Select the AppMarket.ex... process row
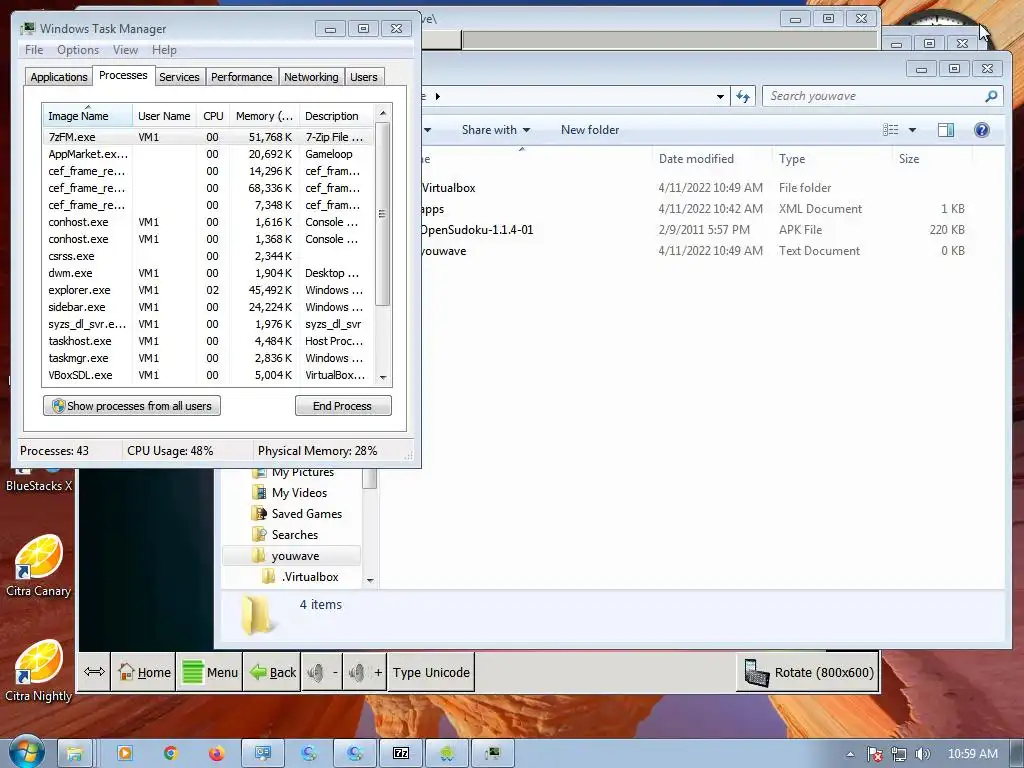Screen dimensions: 1024x768 point(208,154)
